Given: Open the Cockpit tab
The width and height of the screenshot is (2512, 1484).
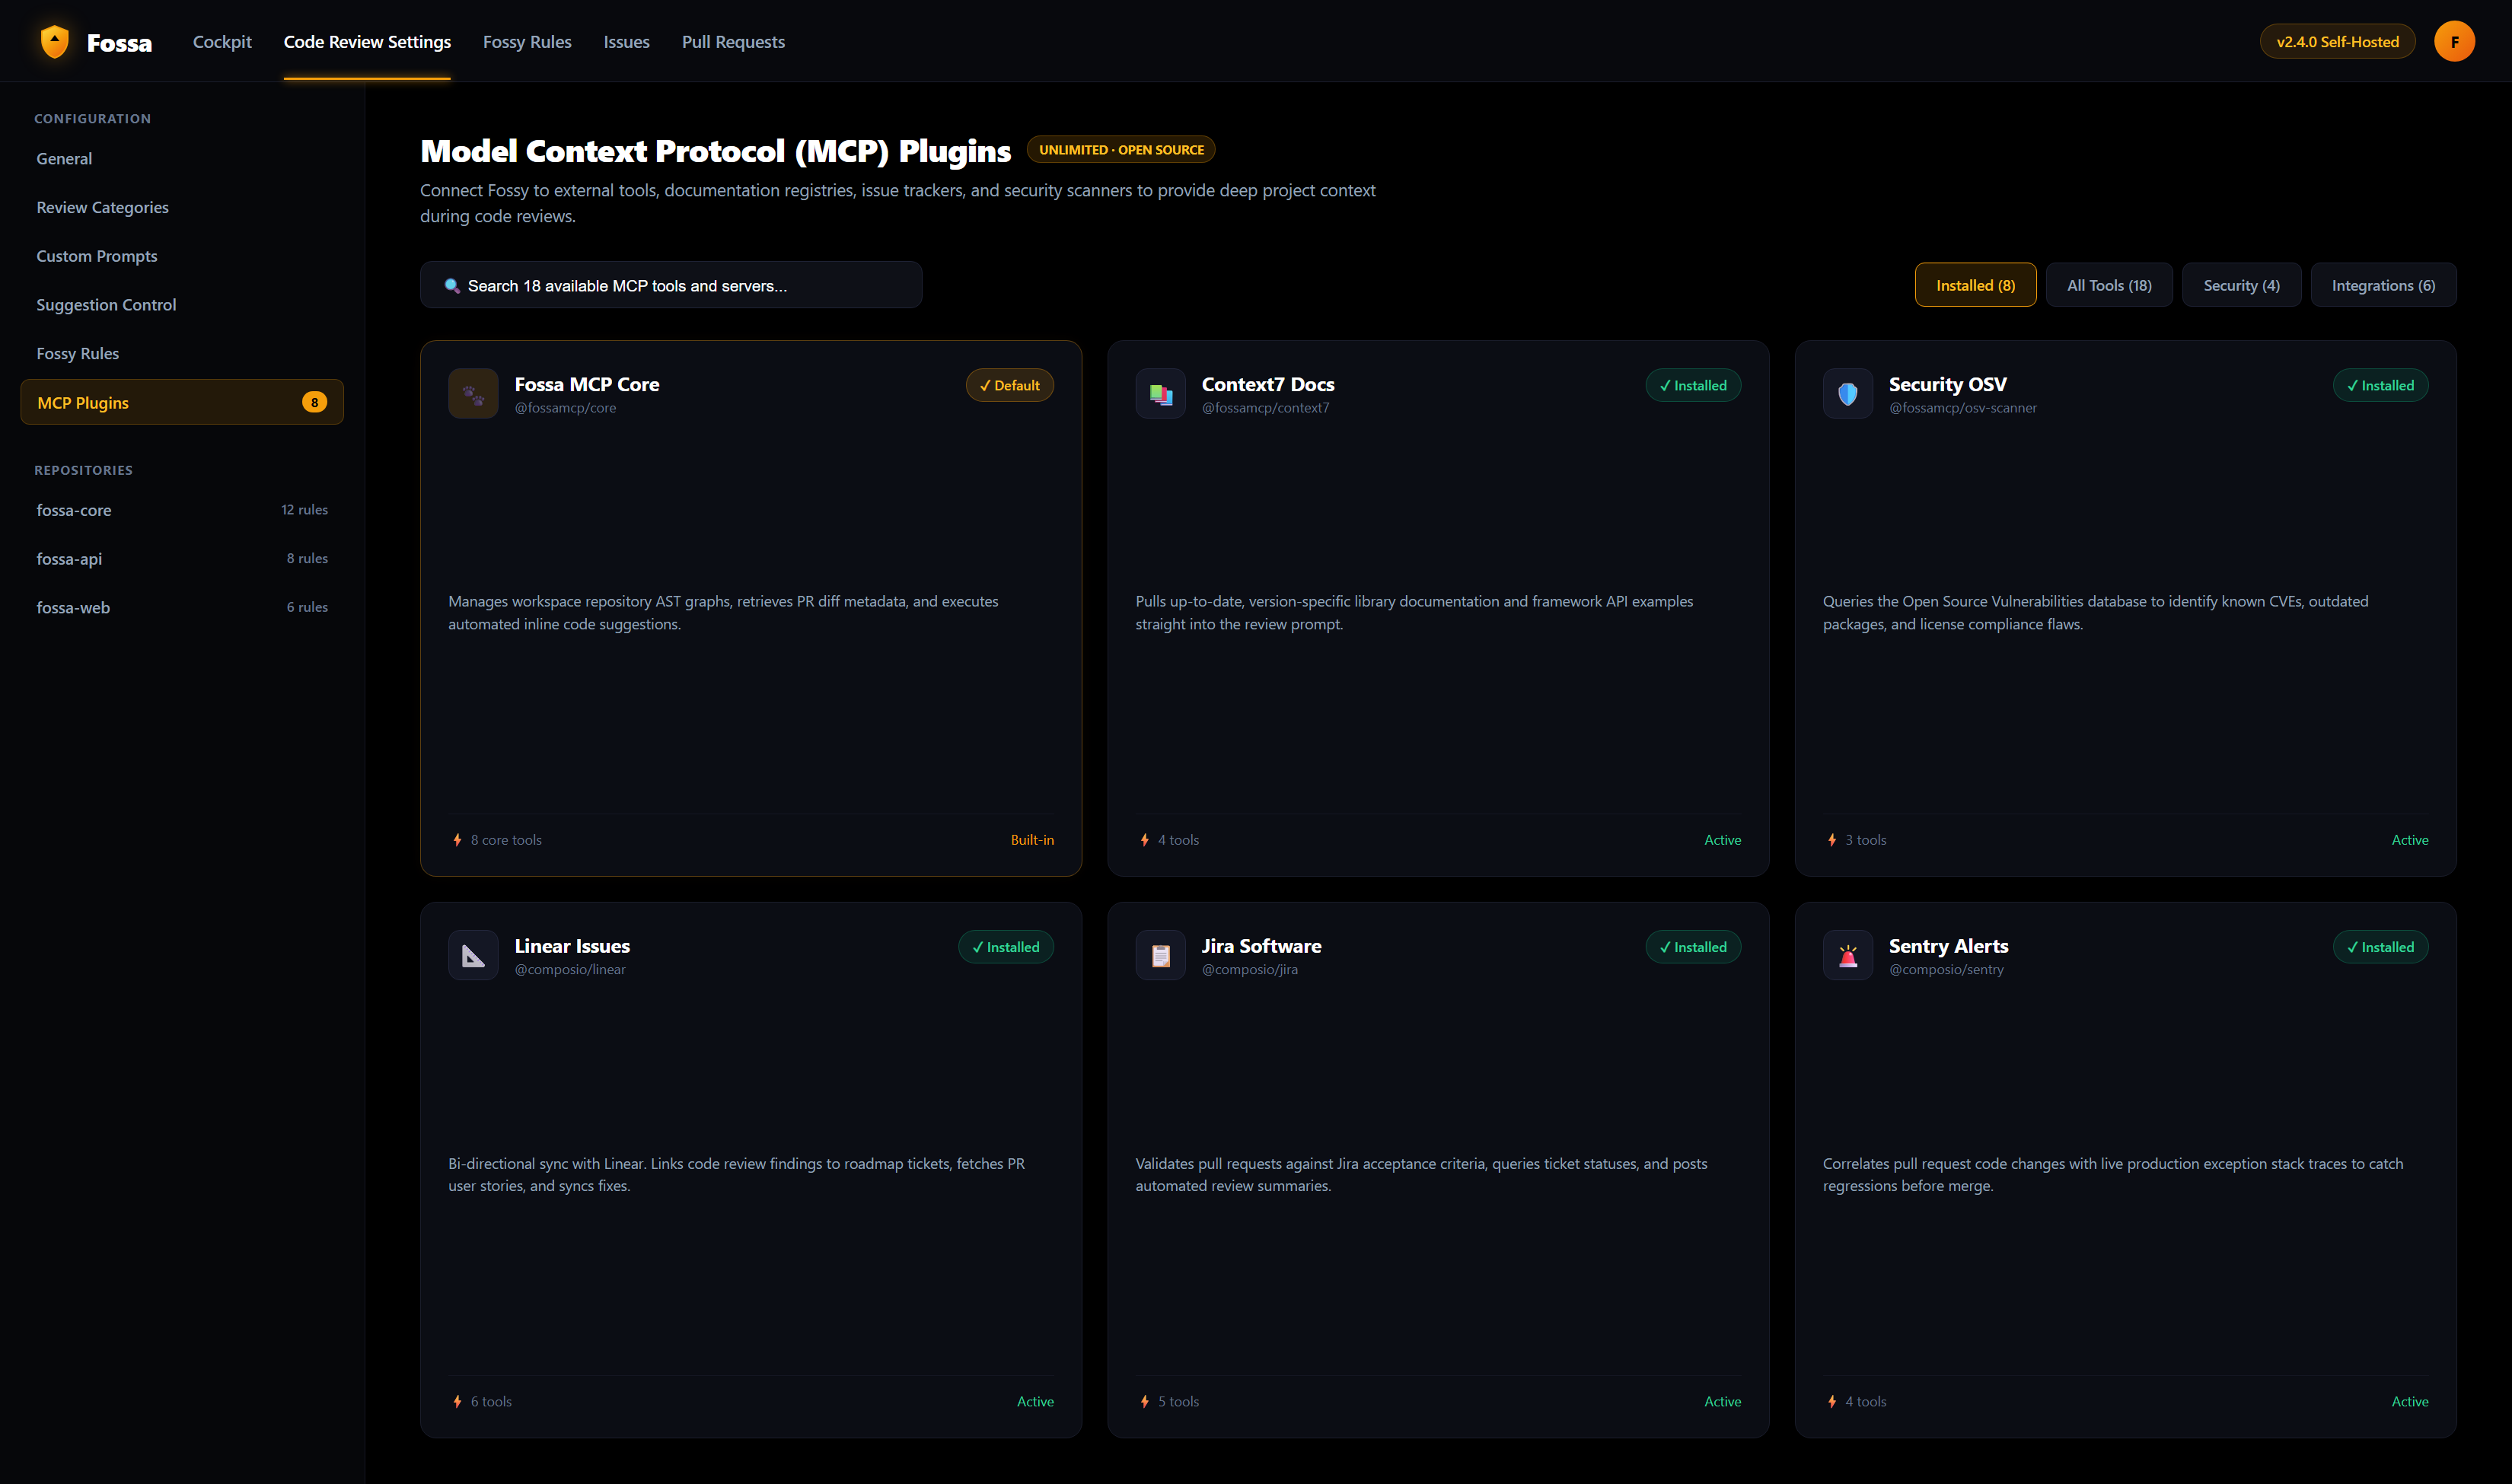Looking at the screenshot, I should (222, 42).
